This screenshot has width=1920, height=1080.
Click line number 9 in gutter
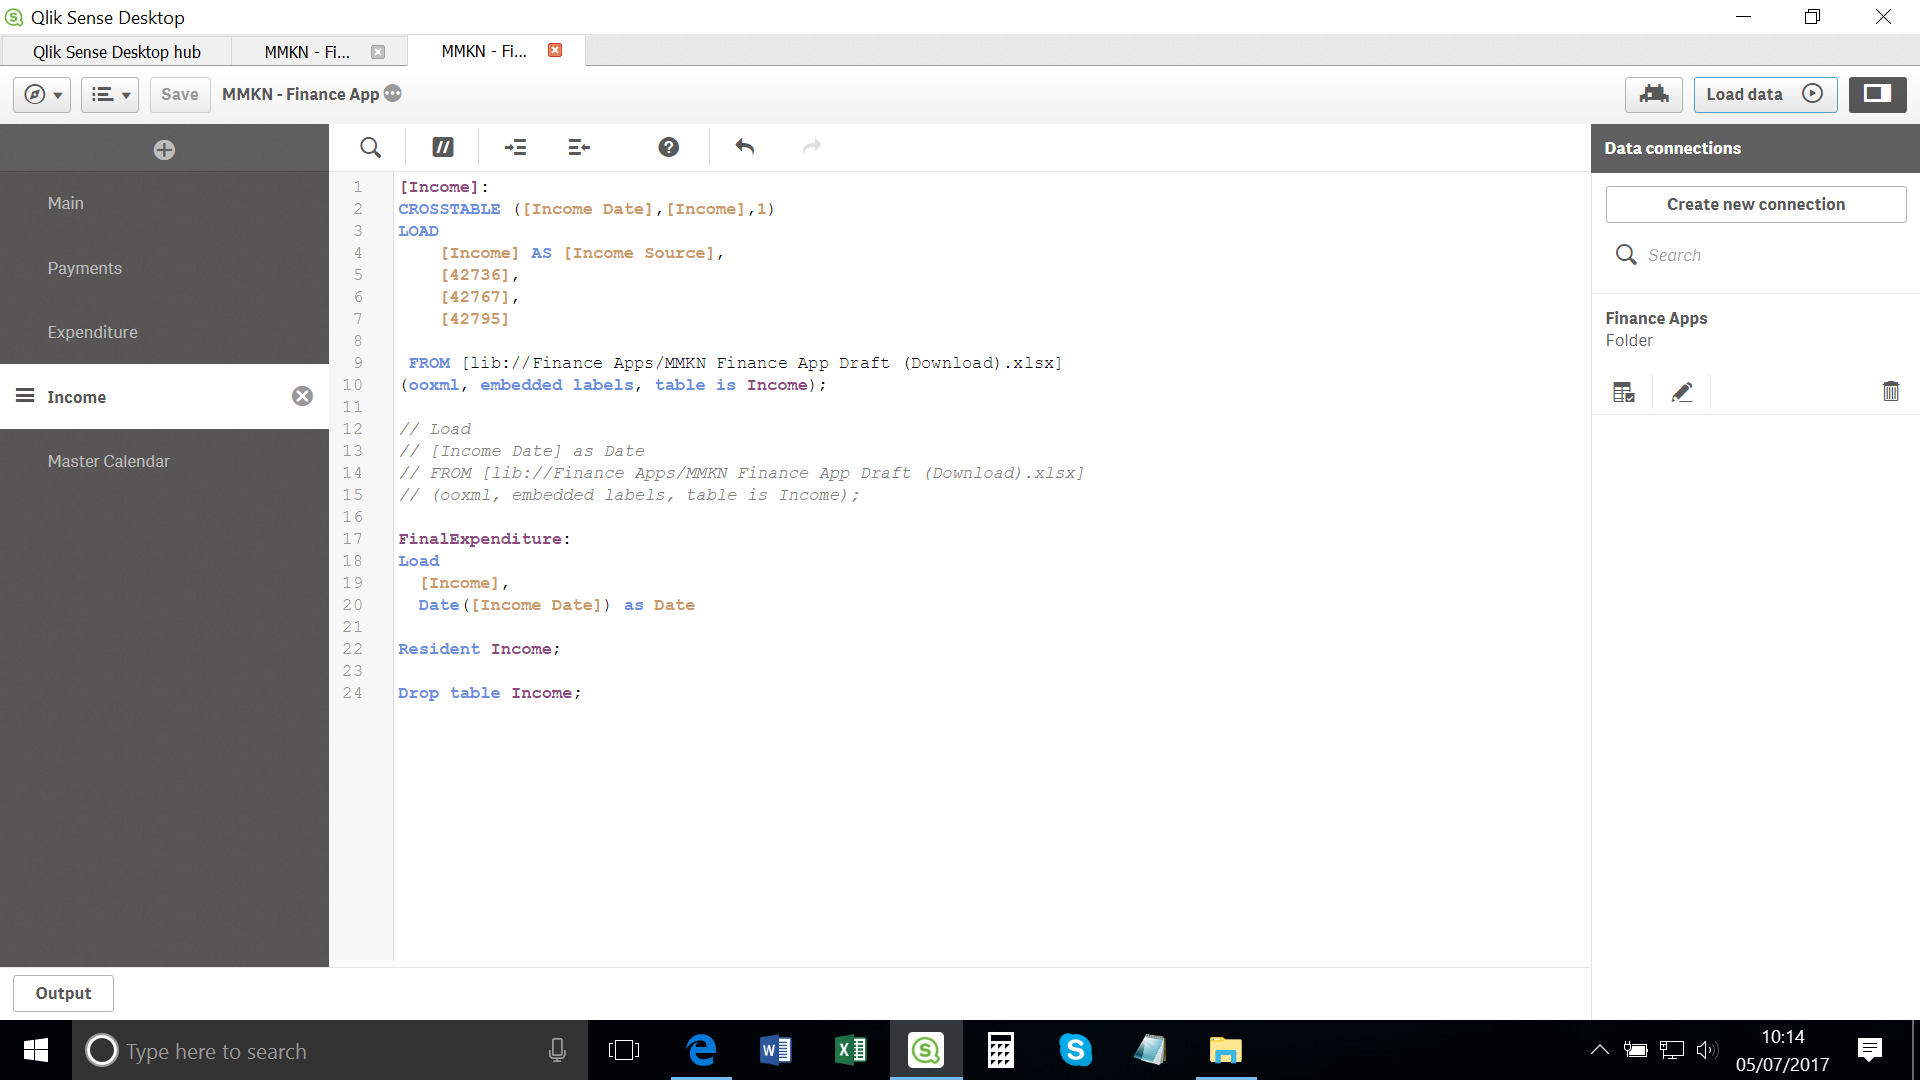[x=358, y=363]
